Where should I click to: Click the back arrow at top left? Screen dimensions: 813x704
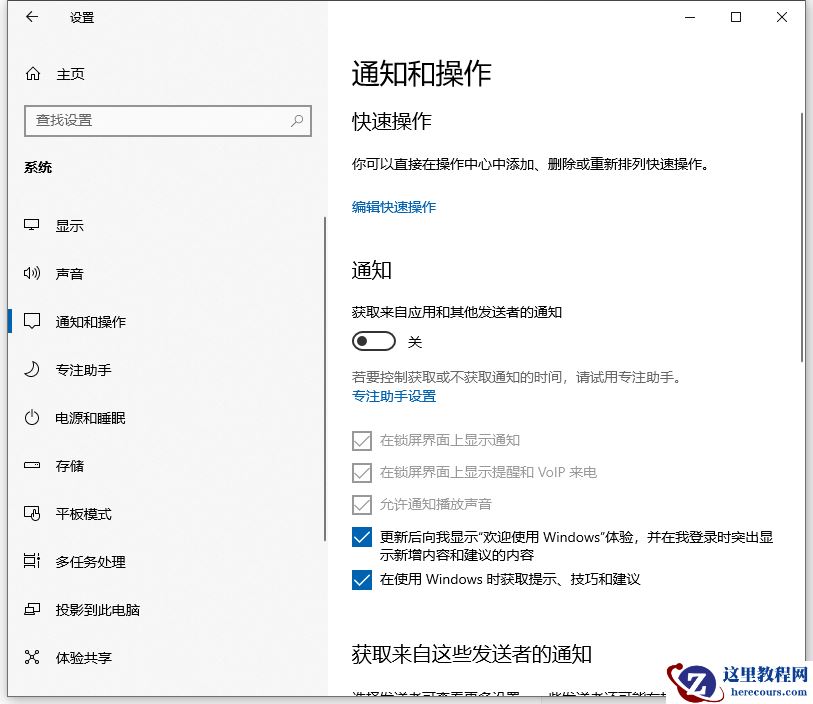[29, 16]
